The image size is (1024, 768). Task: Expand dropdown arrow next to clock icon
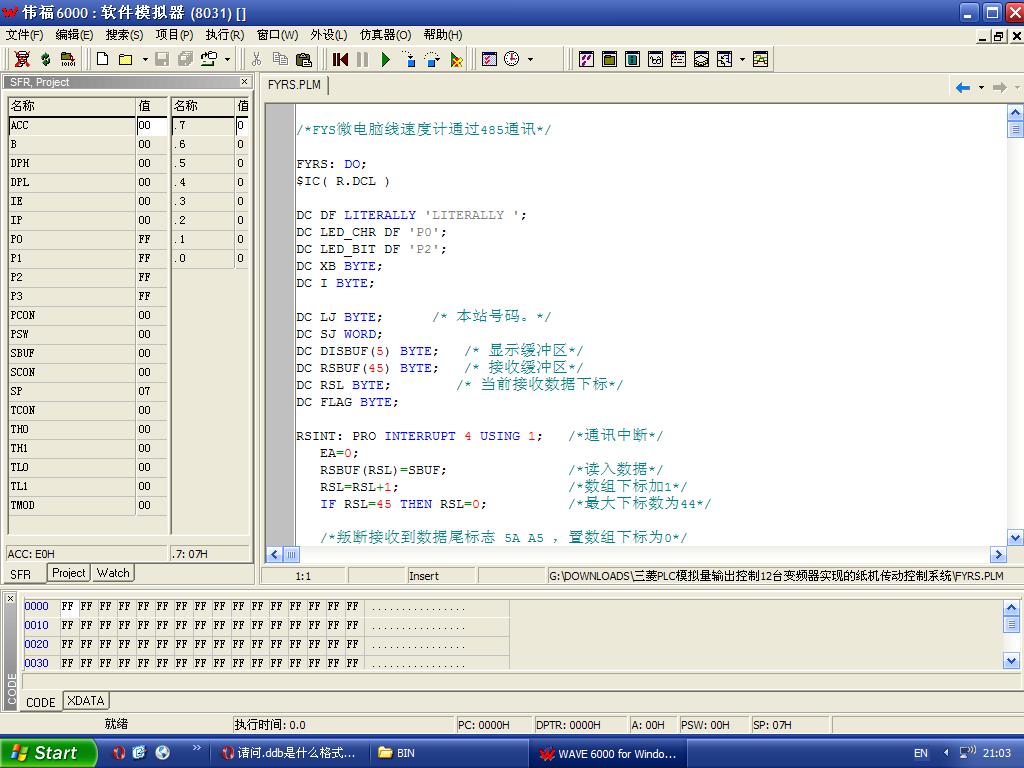[x=530, y=60]
